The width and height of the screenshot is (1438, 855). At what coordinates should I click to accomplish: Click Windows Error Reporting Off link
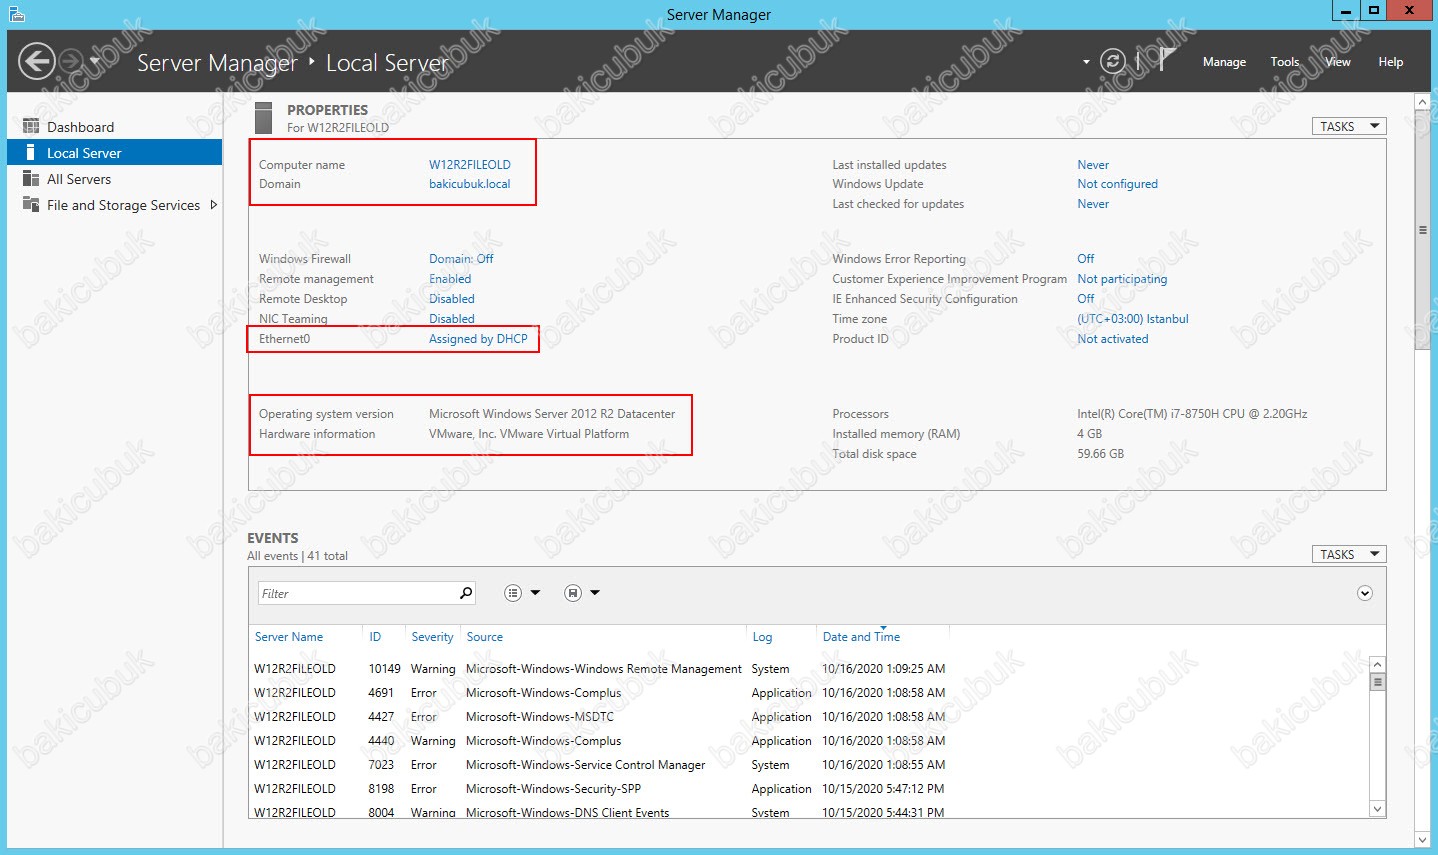coord(1086,259)
